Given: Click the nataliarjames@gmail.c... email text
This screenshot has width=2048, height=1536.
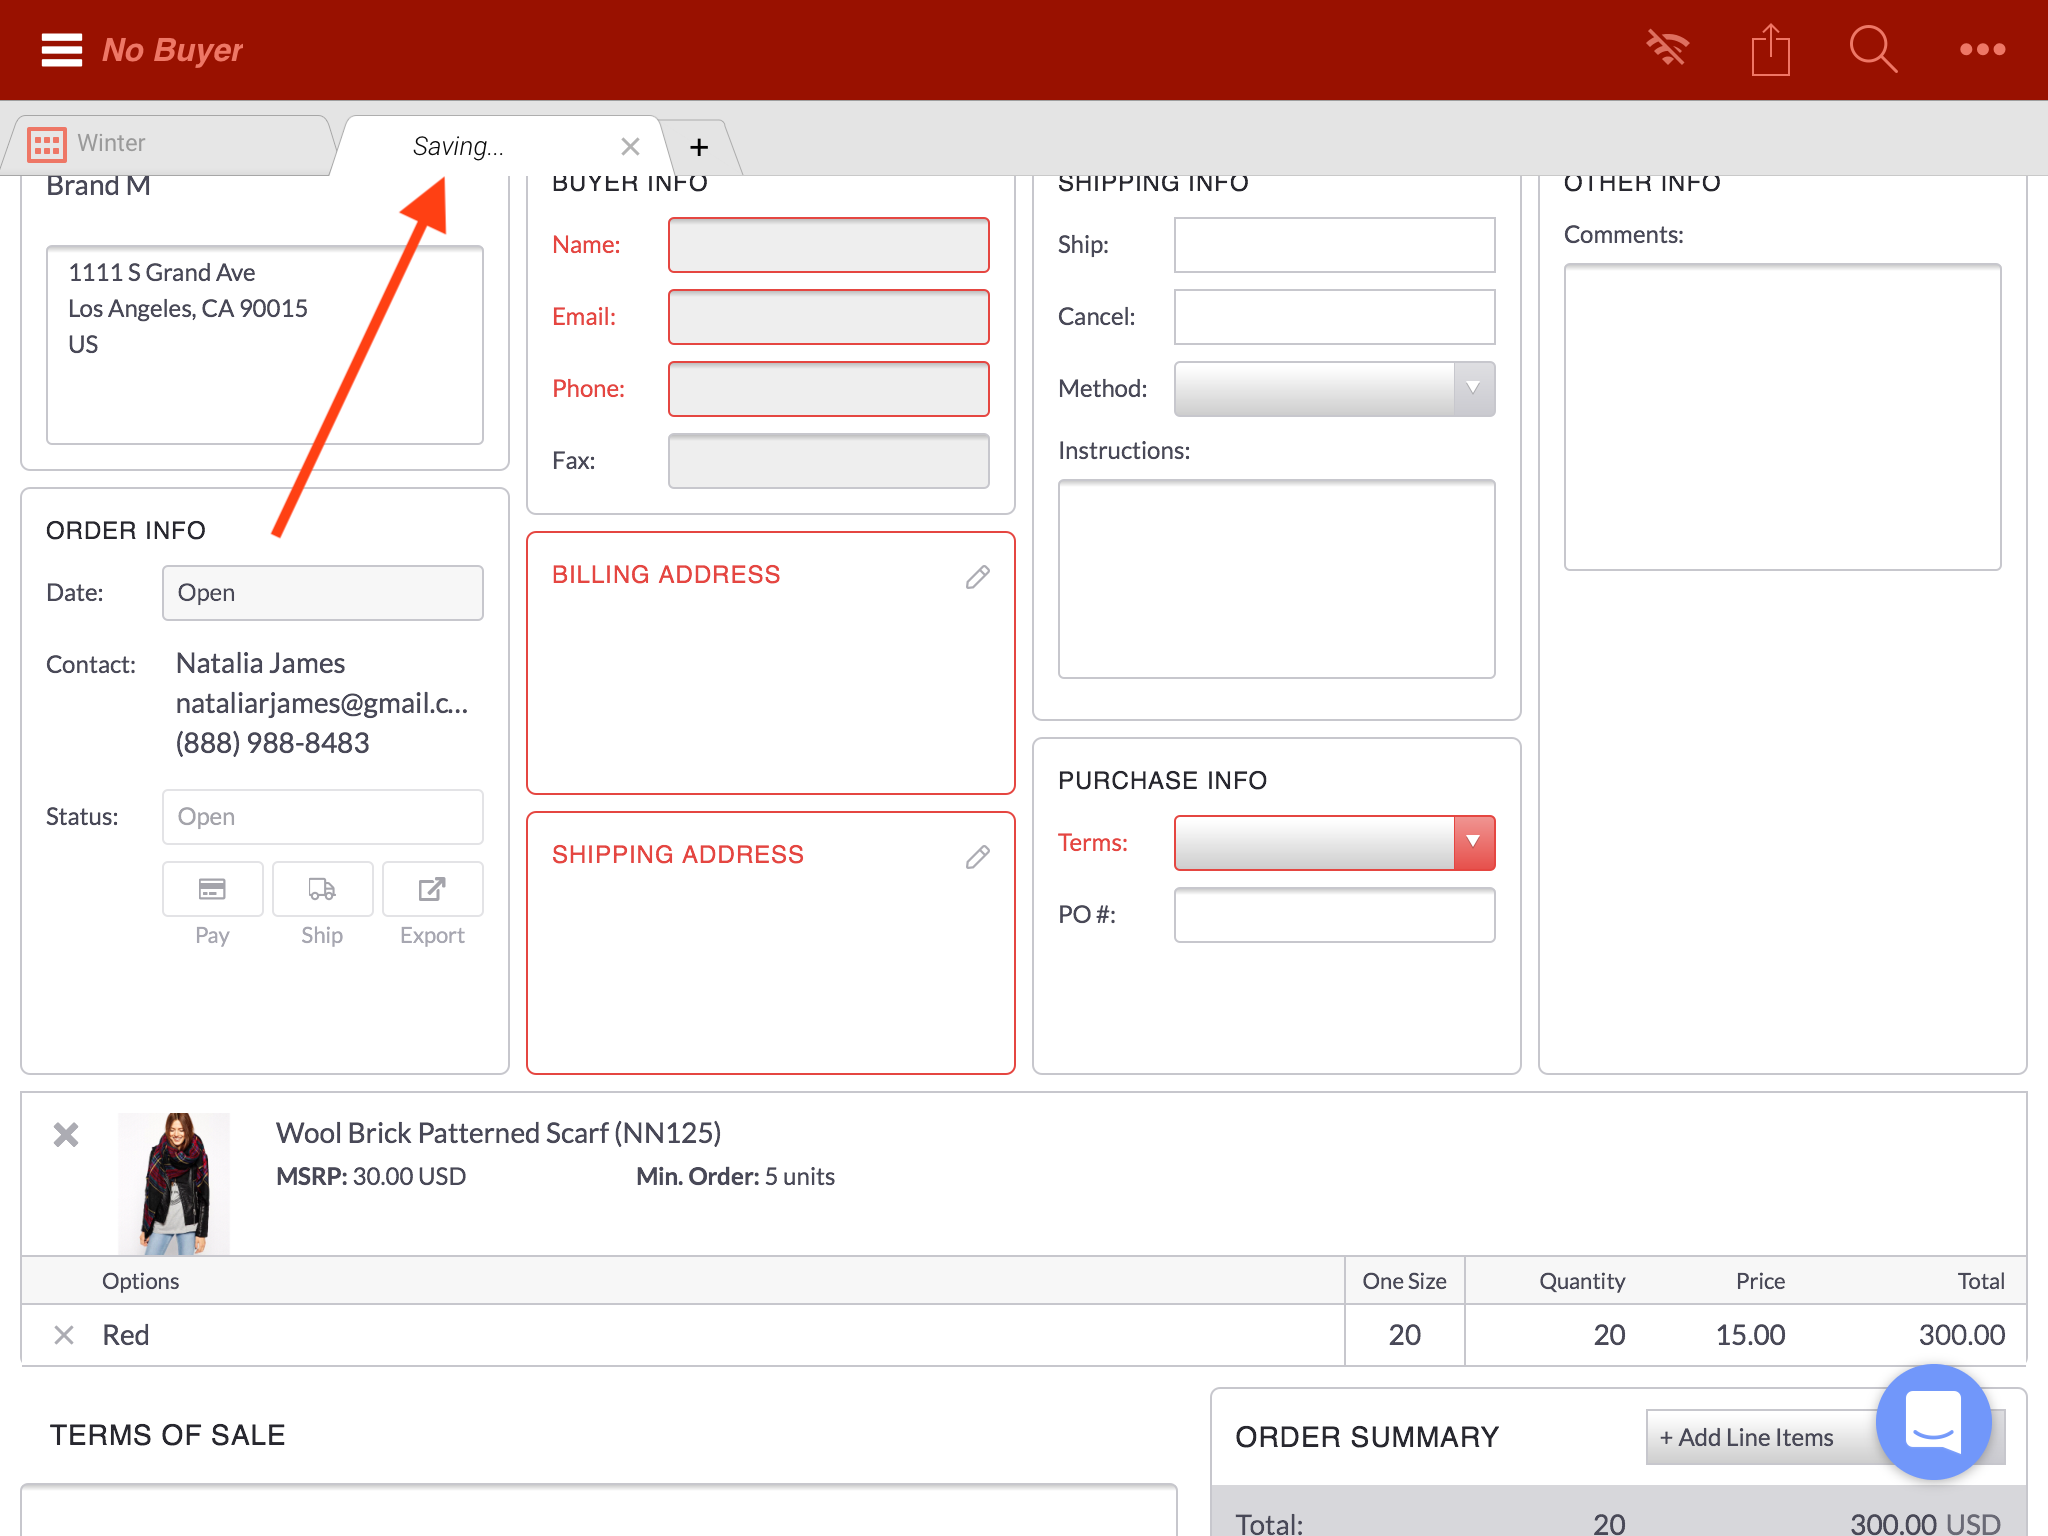Looking at the screenshot, I should (322, 703).
